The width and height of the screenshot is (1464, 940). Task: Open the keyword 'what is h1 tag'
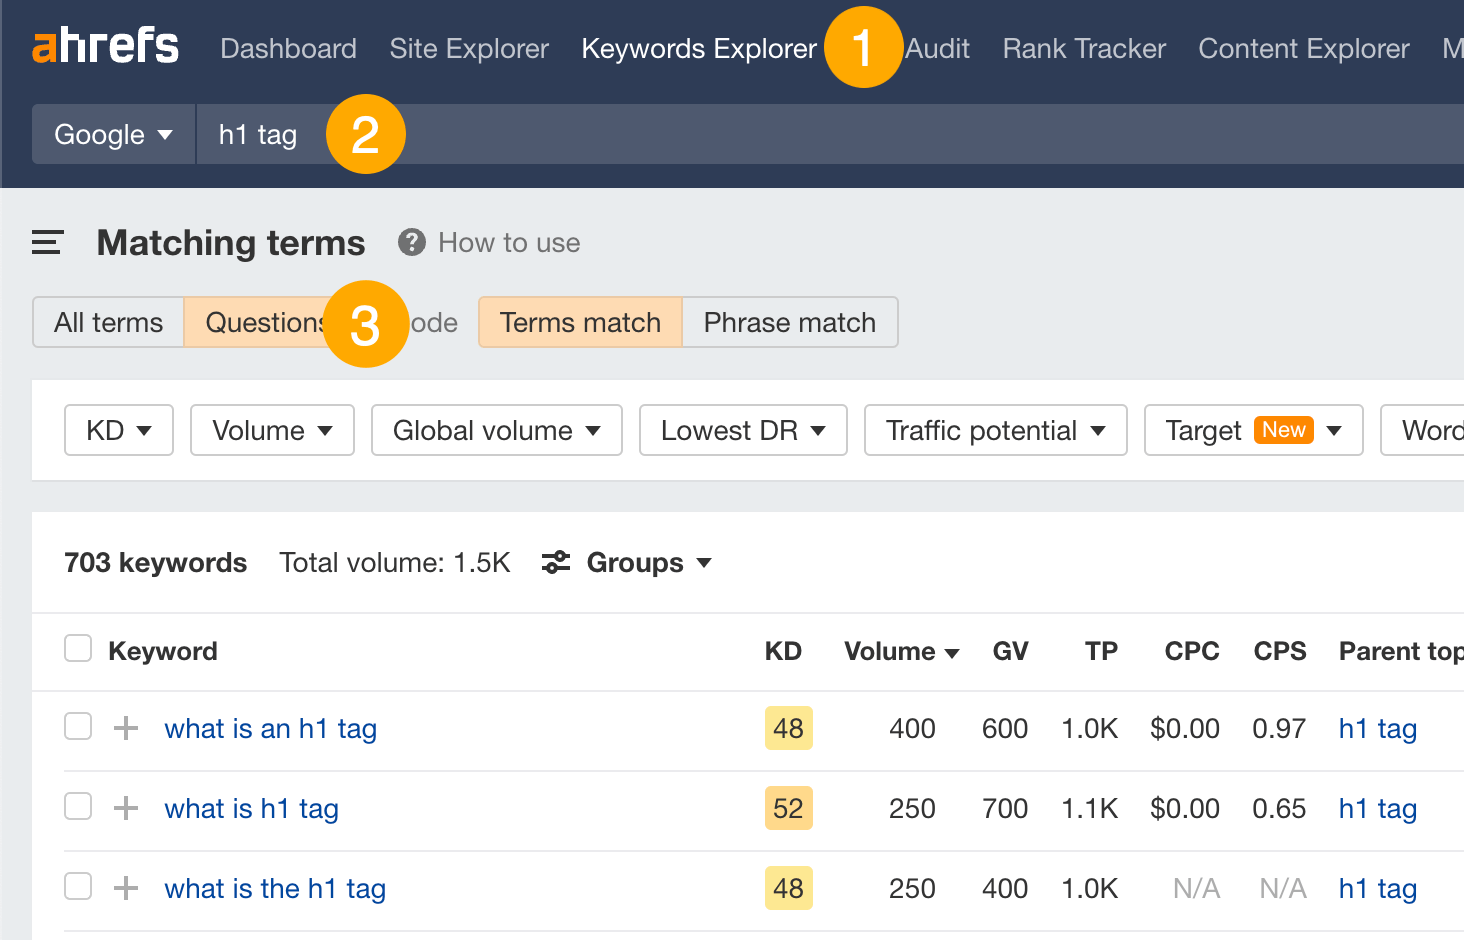pos(251,808)
